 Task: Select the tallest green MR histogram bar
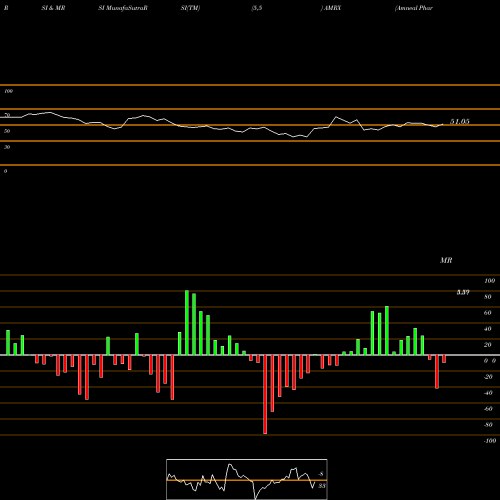[x=187, y=323]
